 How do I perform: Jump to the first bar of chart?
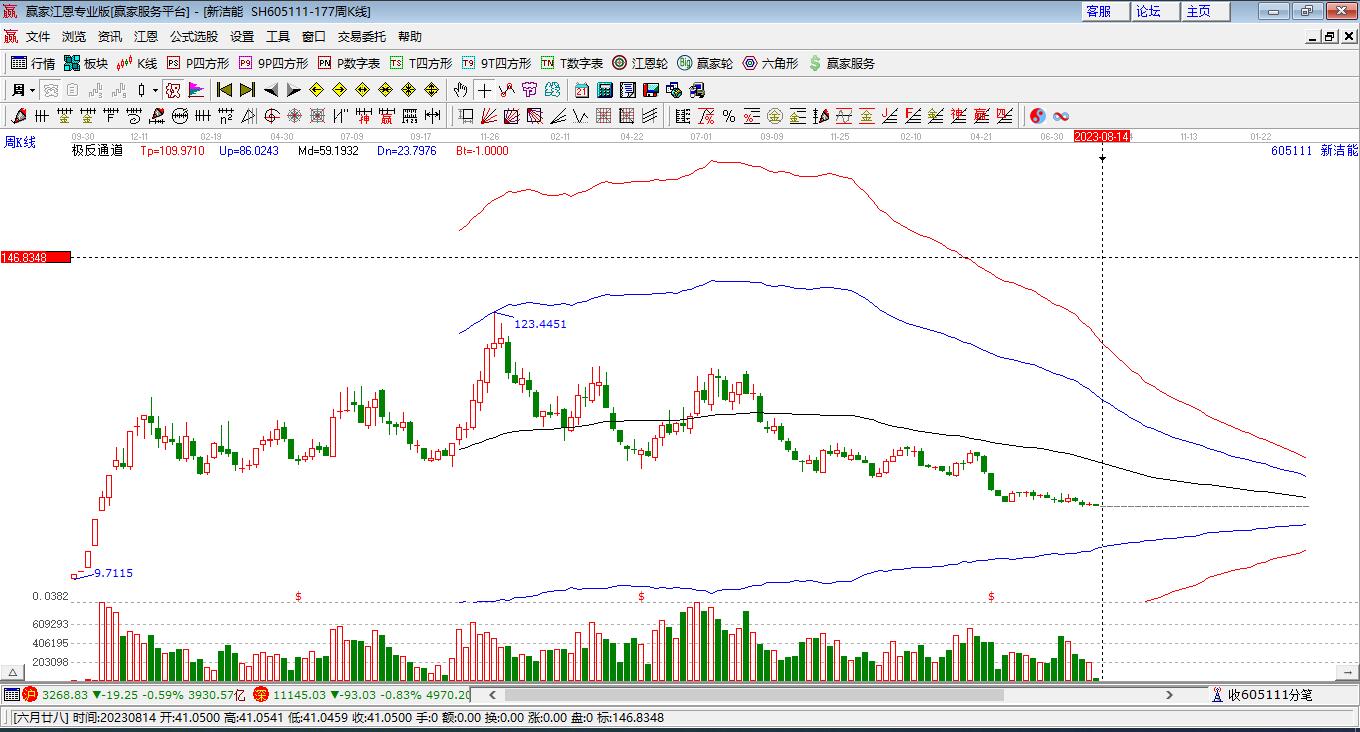pyautogui.click(x=224, y=90)
